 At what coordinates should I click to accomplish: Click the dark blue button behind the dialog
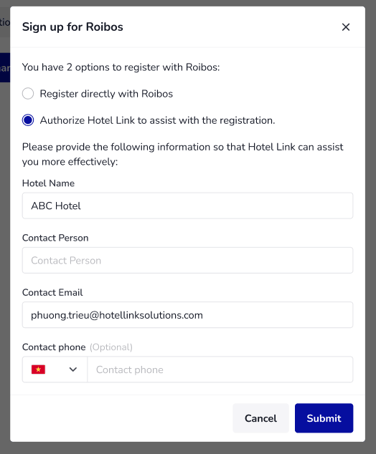tap(5, 67)
